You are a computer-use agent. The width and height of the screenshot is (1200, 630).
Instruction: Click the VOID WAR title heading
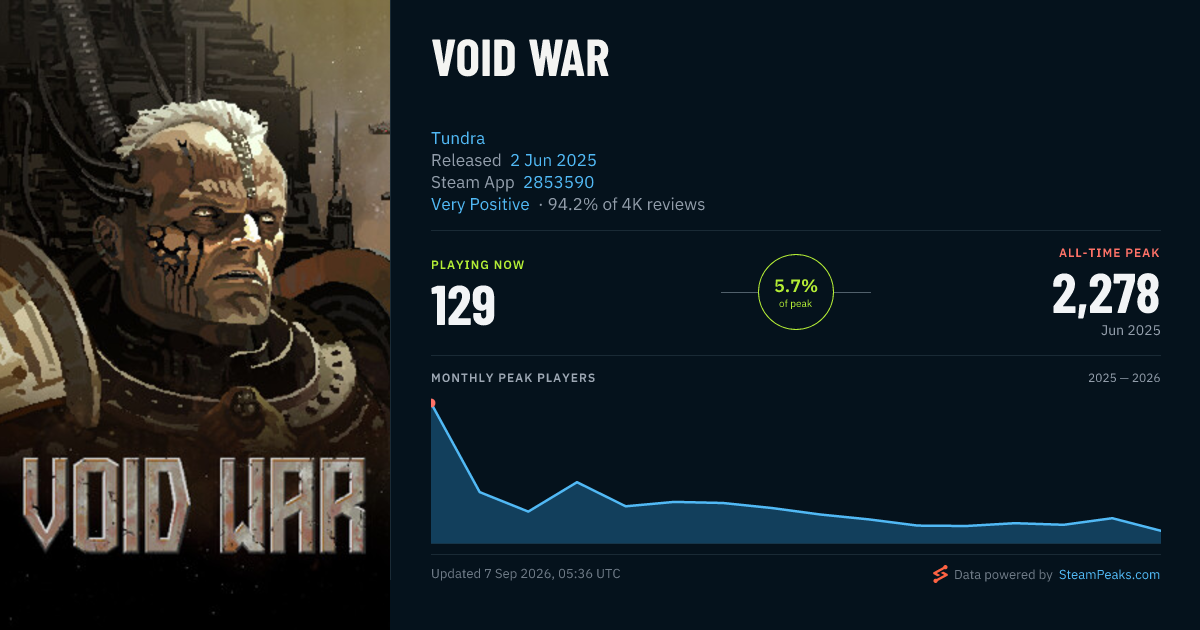[520, 59]
